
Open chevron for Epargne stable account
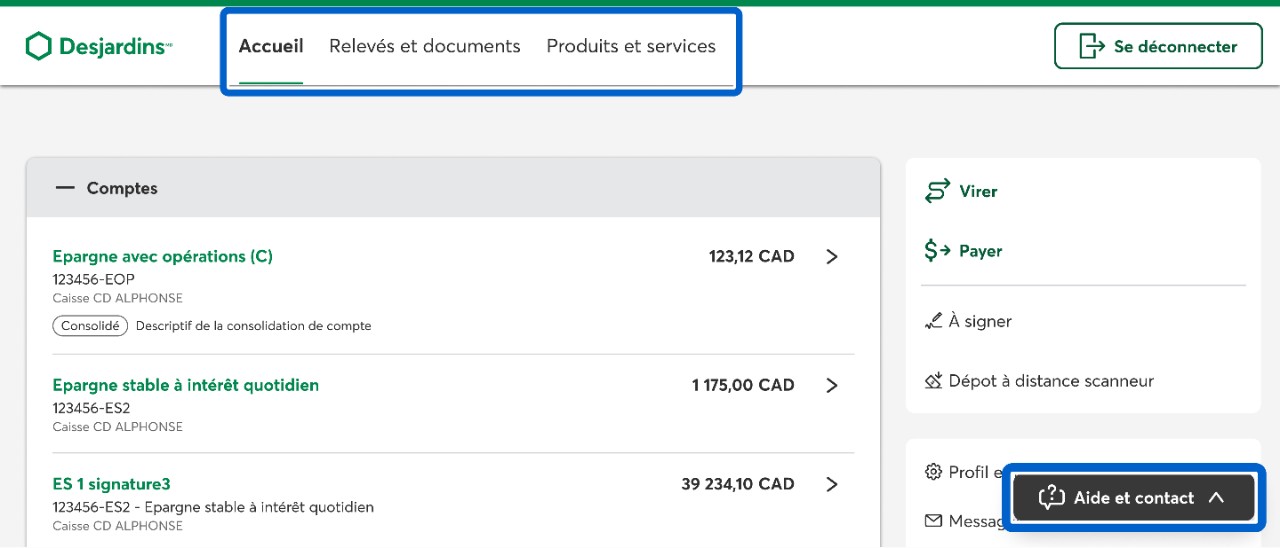tap(831, 385)
